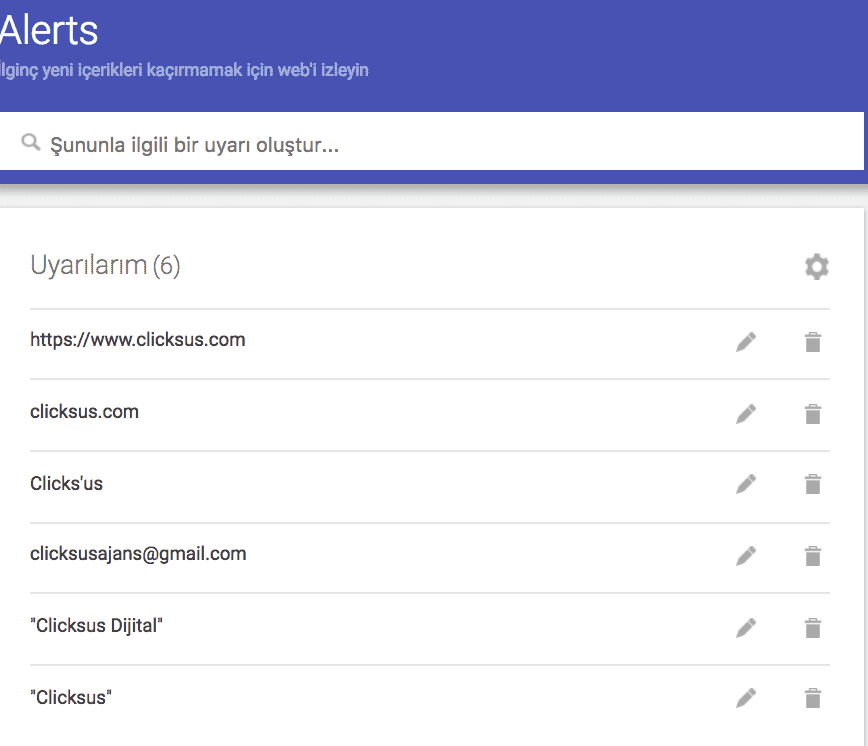Delete the https://www.clicksus.com alert
Screen dimensions: 868x746
pos(812,341)
